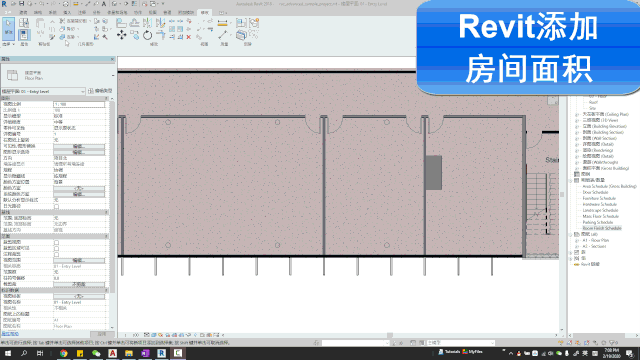Open WeChat from the taskbar
The width and height of the screenshot is (640, 360).
coord(96,353)
